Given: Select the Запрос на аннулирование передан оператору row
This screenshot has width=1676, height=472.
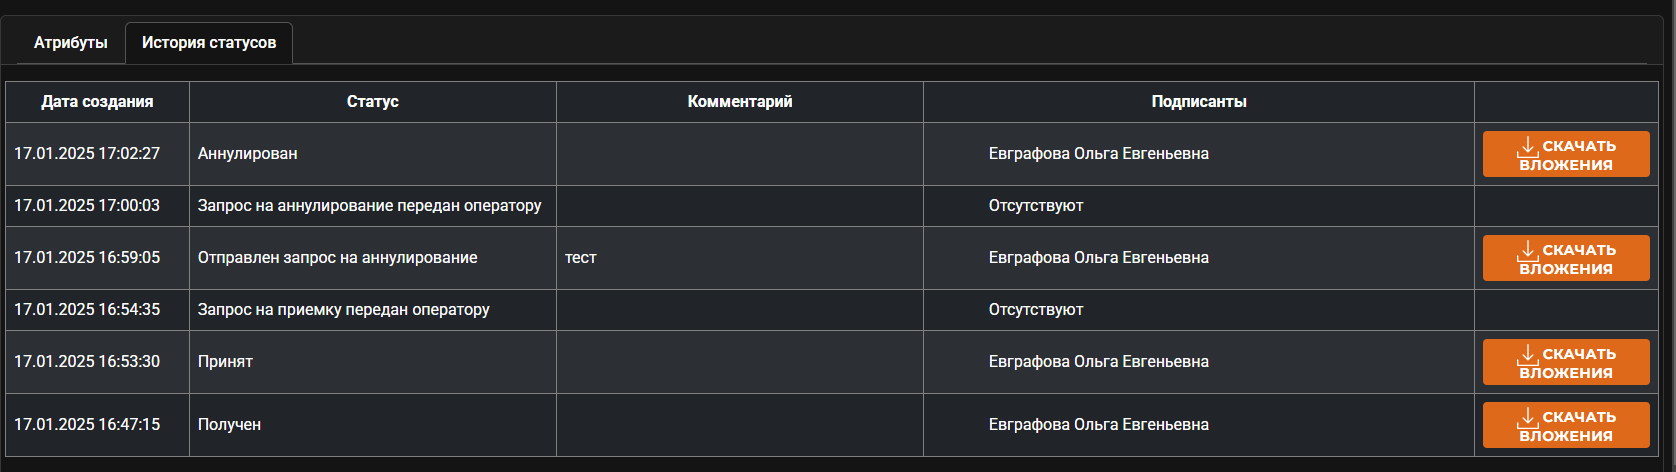Looking at the screenshot, I should (x=832, y=206).
